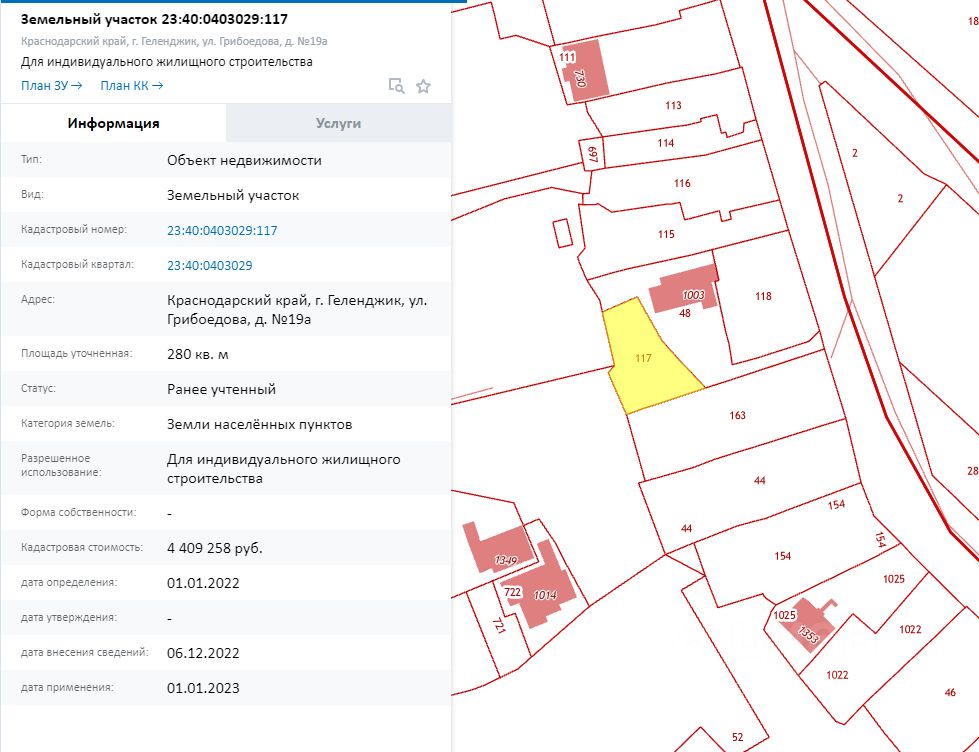
Task: Select parcel 163 on the map
Action: tap(737, 415)
